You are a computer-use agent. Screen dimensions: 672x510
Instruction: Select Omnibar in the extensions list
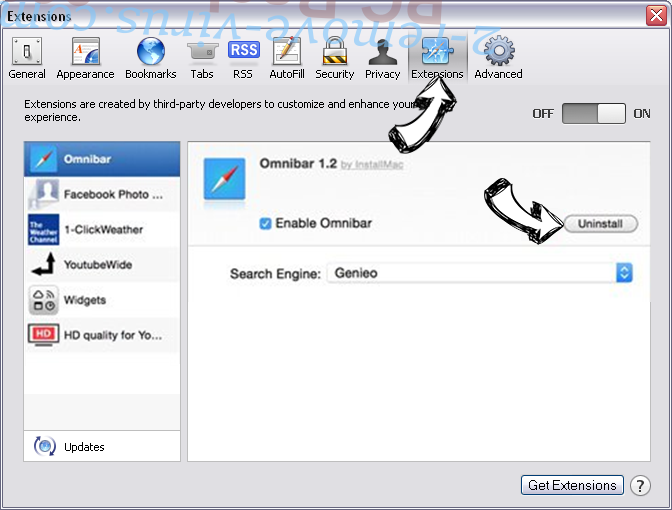[x=102, y=159]
